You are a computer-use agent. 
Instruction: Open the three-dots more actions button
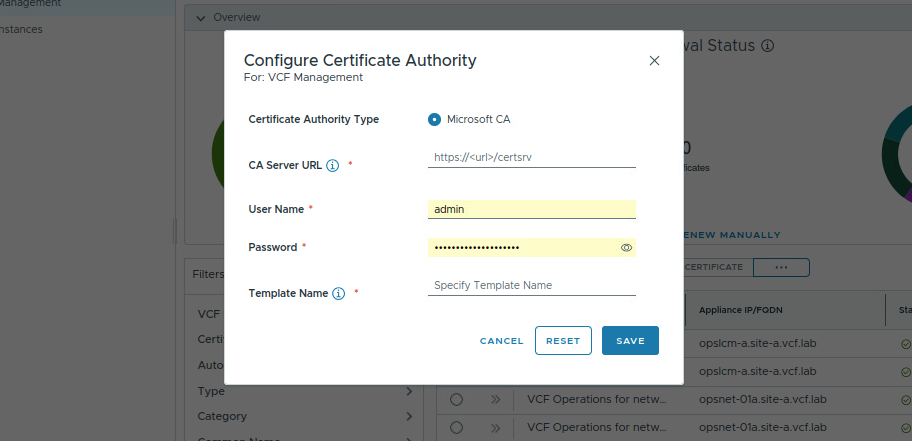pyautogui.click(x=781, y=268)
